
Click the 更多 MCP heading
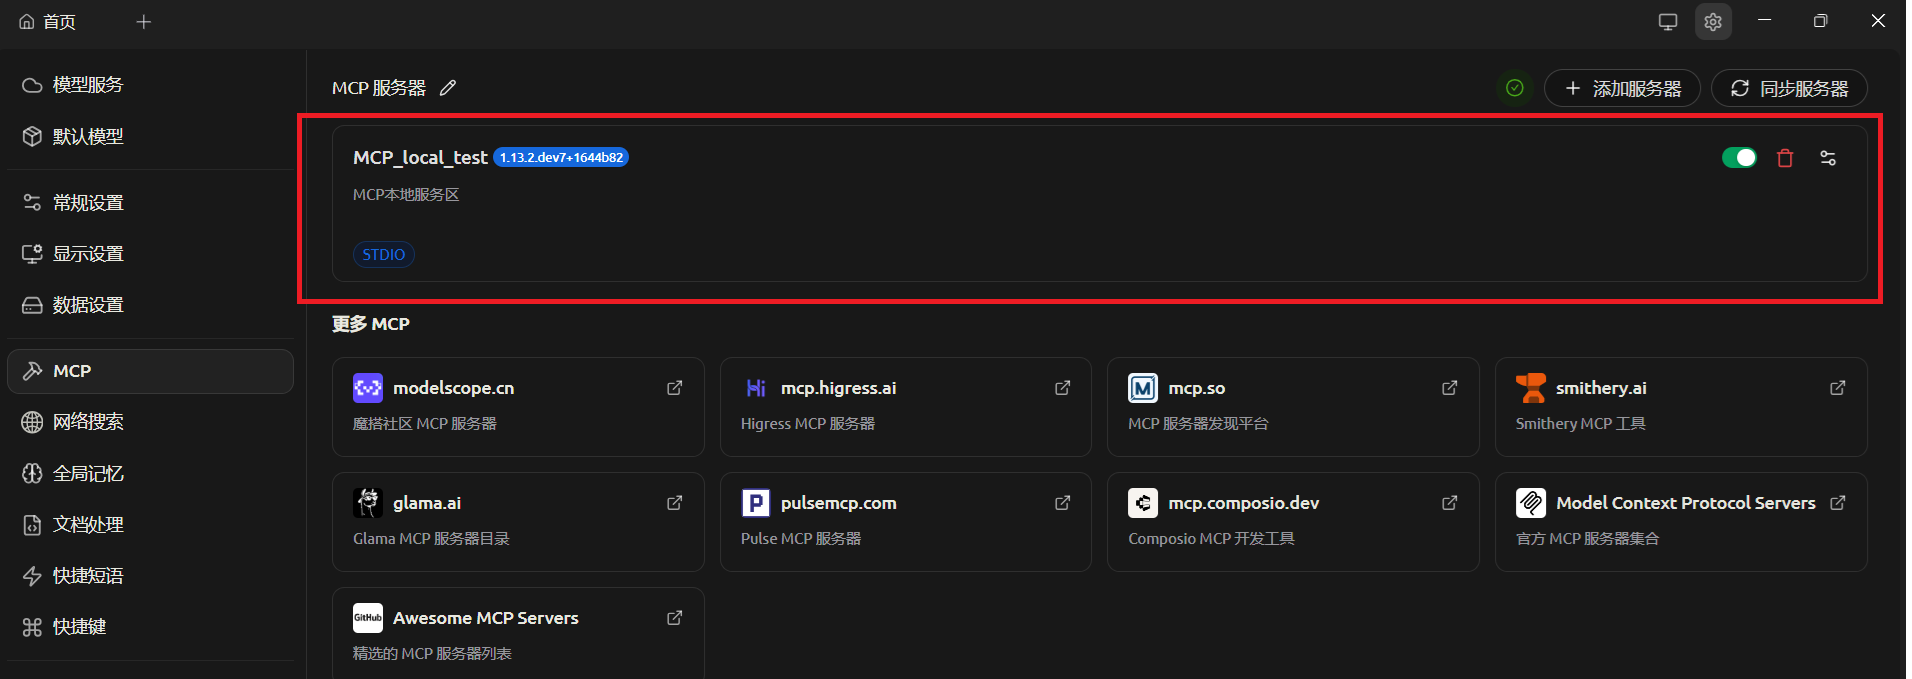[371, 324]
